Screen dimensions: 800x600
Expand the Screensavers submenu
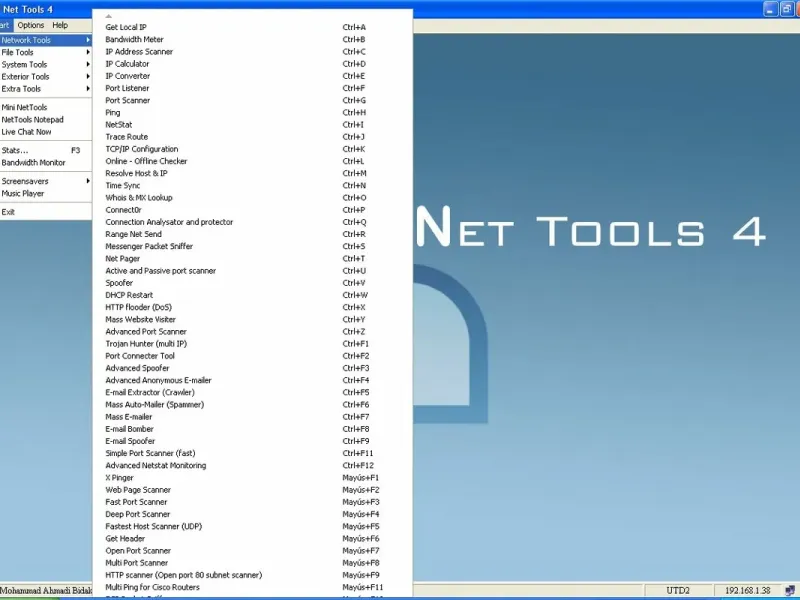[x=46, y=181]
